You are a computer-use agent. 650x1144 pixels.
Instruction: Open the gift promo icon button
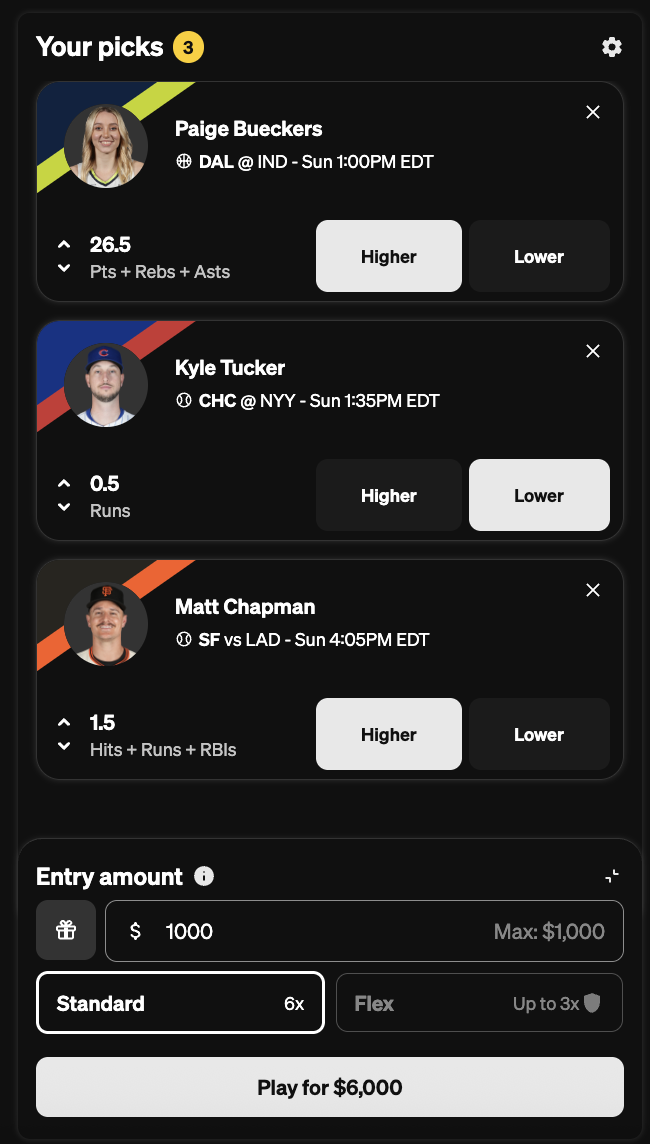pyautogui.click(x=66, y=930)
